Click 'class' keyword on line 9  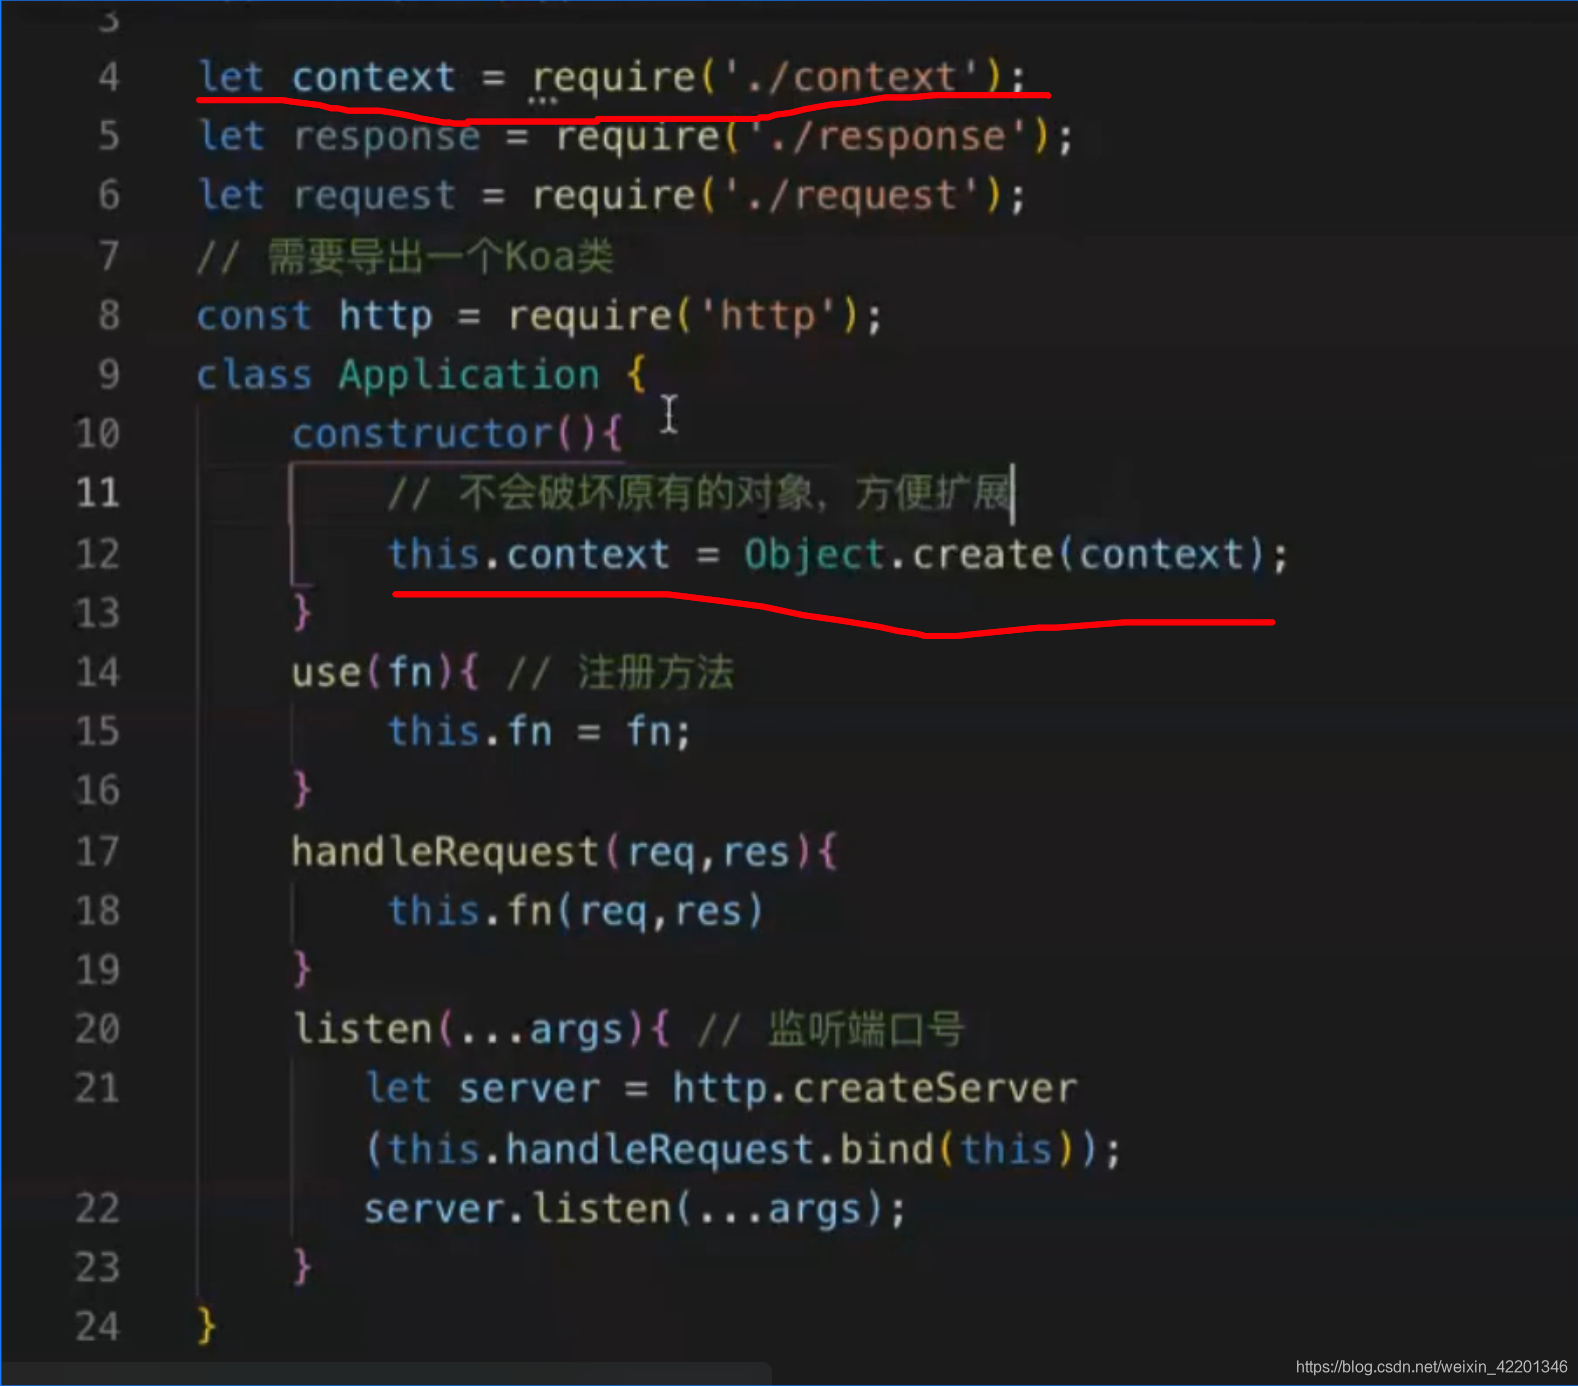pyautogui.click(x=254, y=375)
